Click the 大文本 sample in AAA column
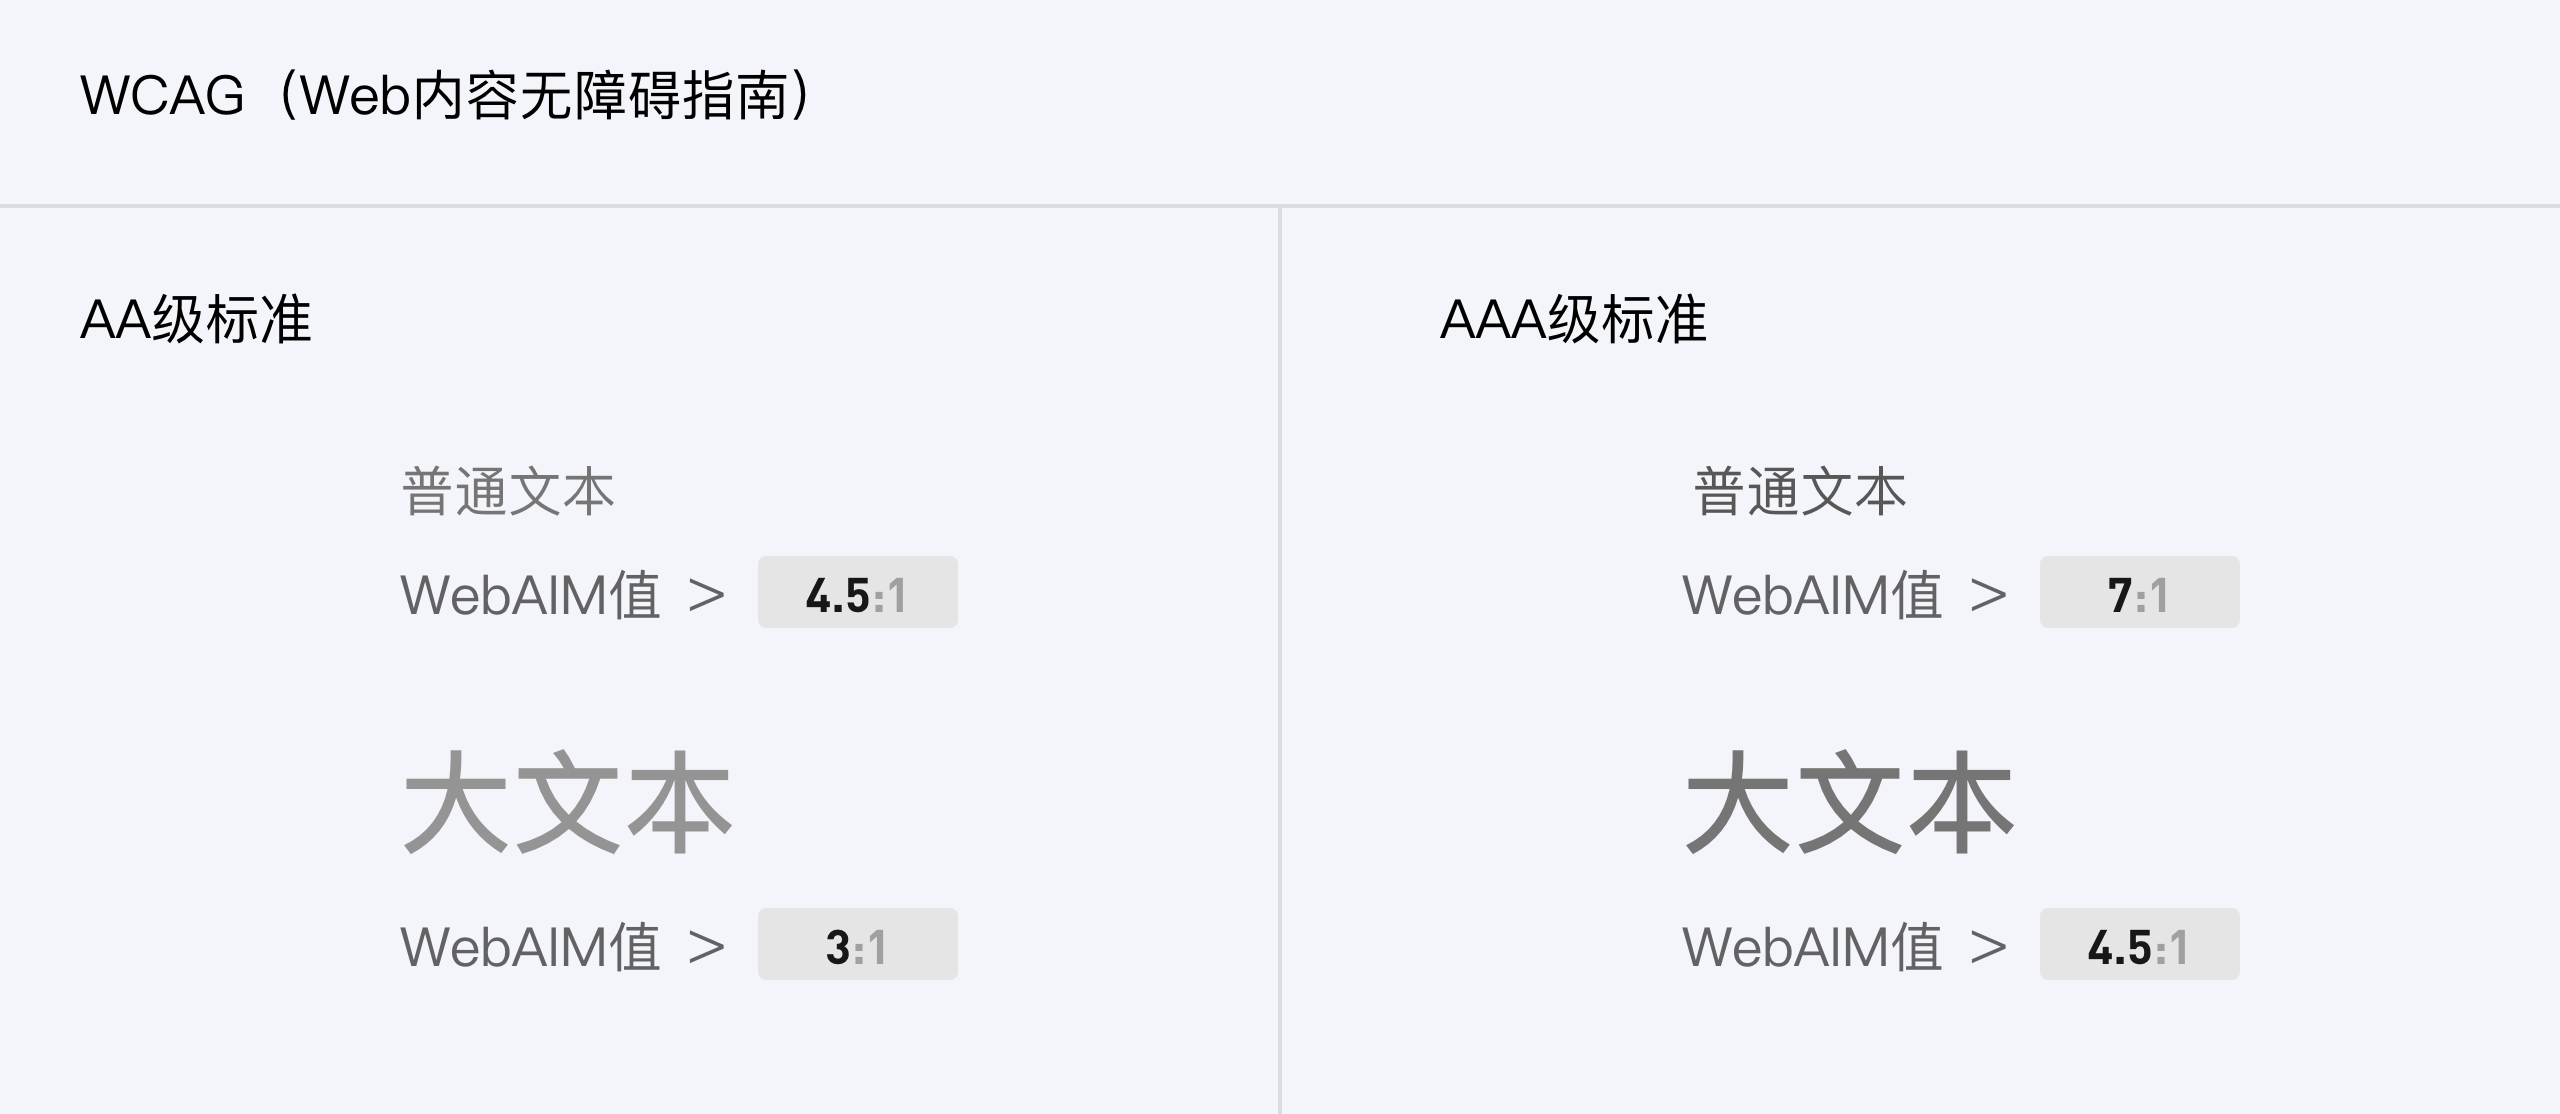Image resolution: width=2560 pixels, height=1114 pixels. point(1850,803)
